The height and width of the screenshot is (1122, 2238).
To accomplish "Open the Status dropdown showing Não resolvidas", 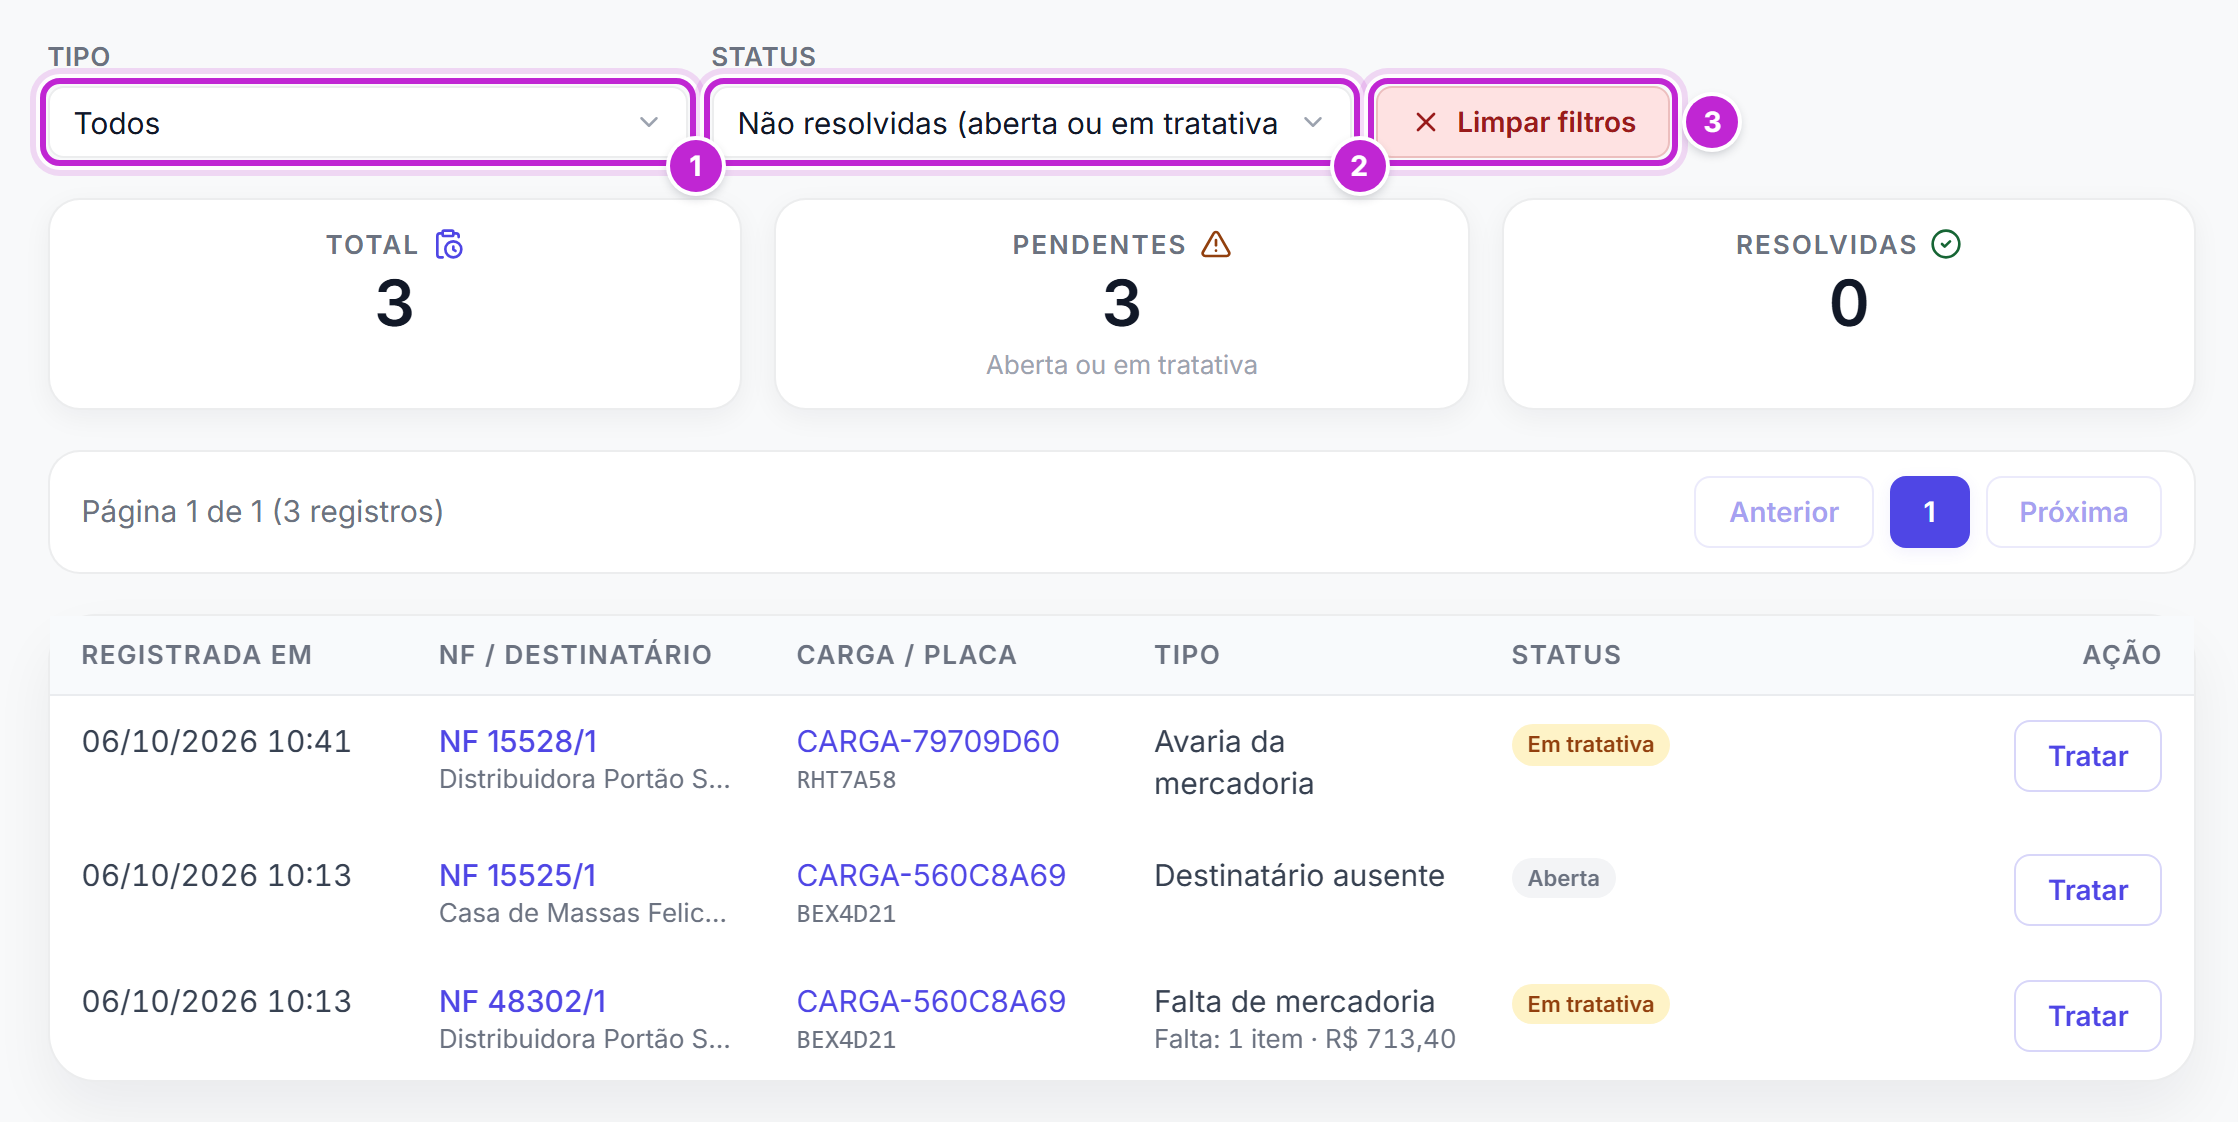I will click(1031, 123).
